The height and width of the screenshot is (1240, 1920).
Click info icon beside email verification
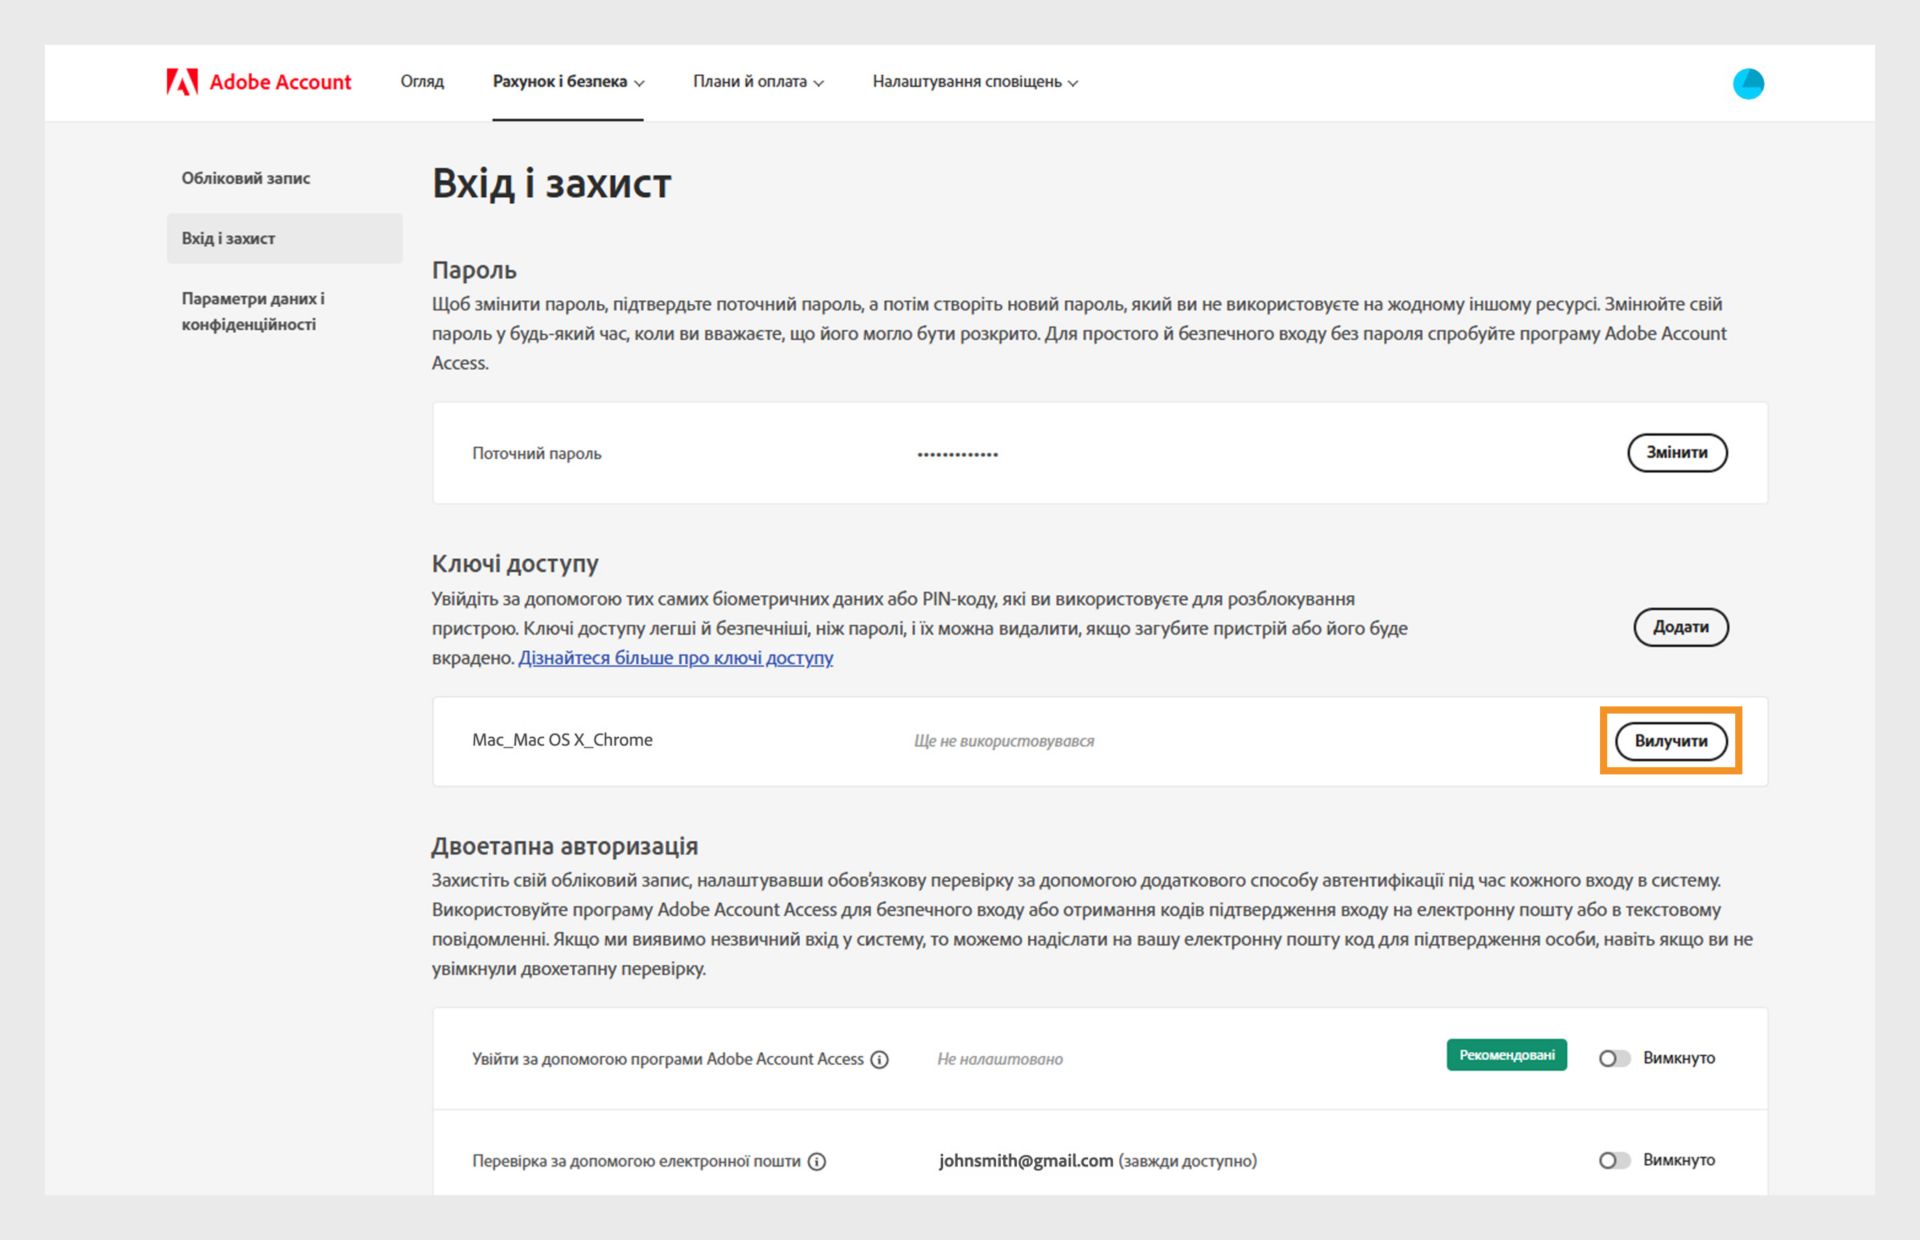(817, 1162)
